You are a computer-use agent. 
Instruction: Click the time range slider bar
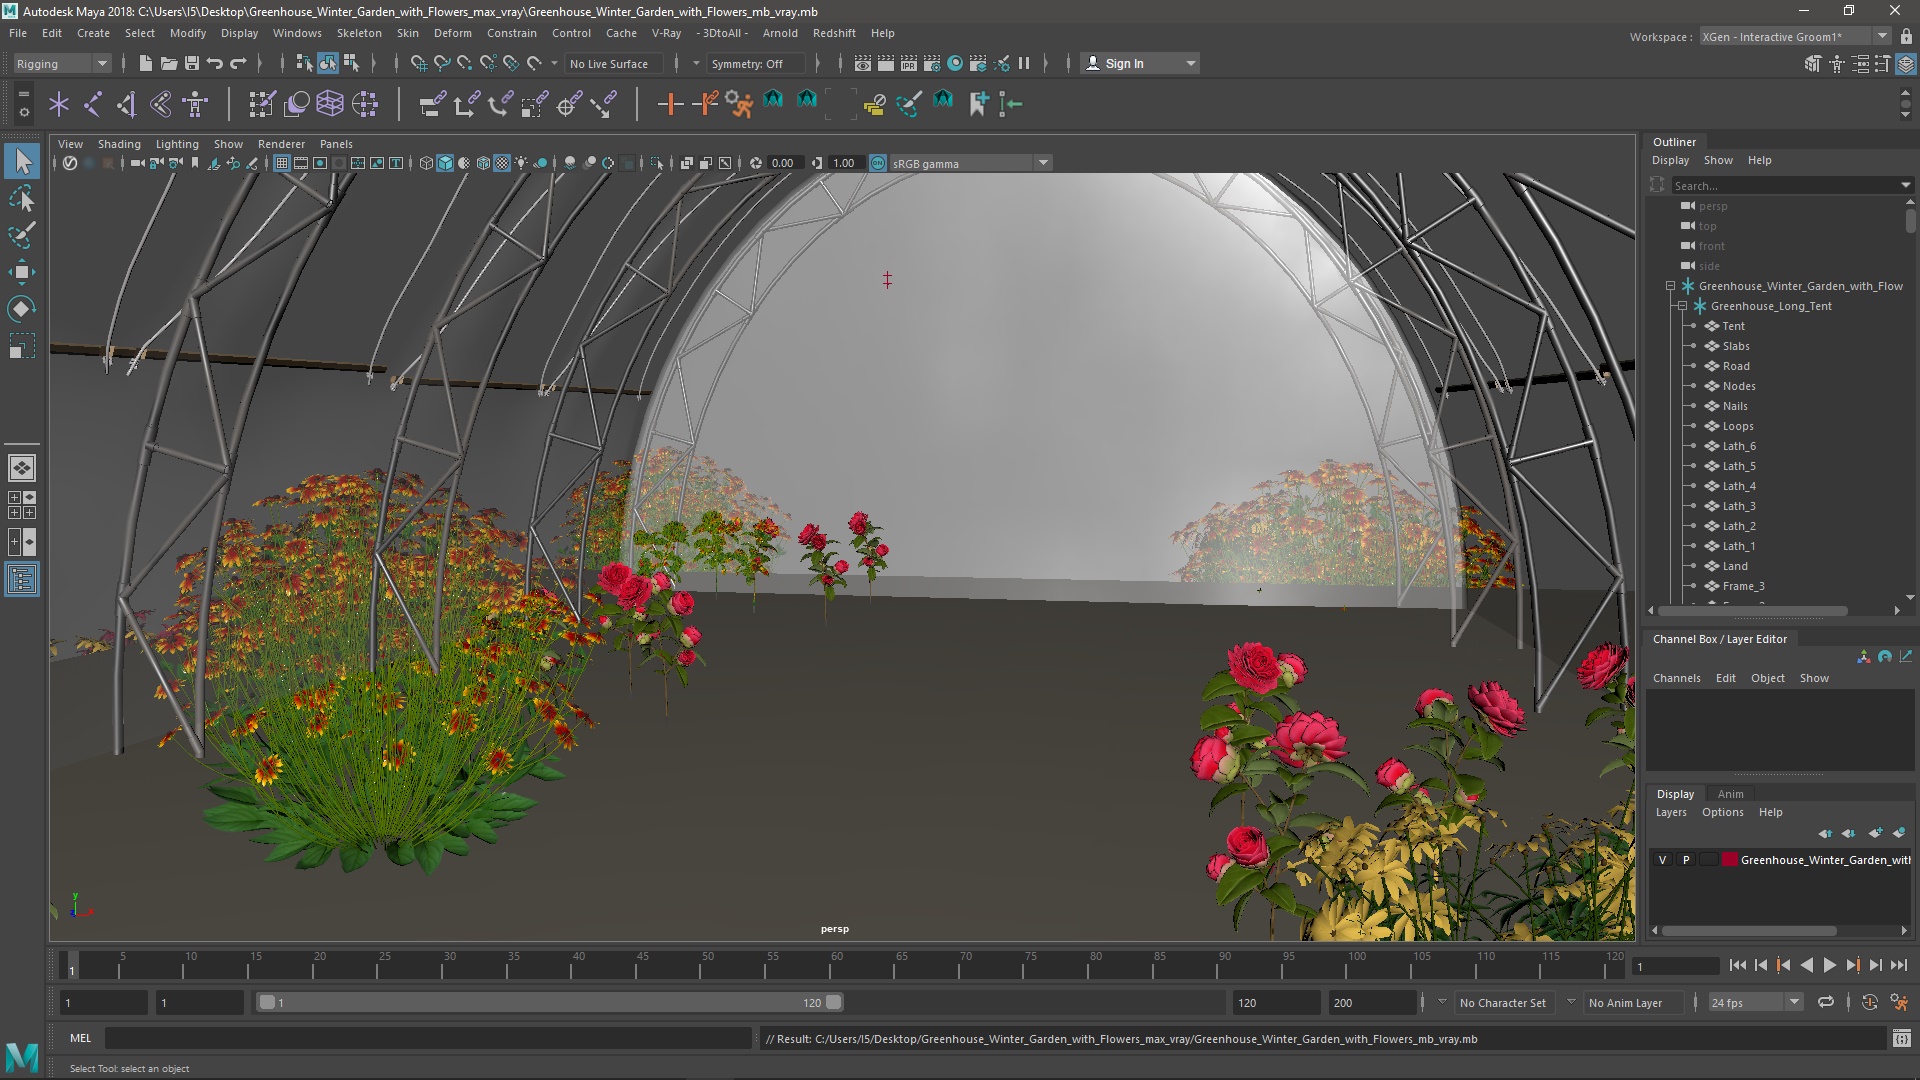click(x=549, y=1002)
